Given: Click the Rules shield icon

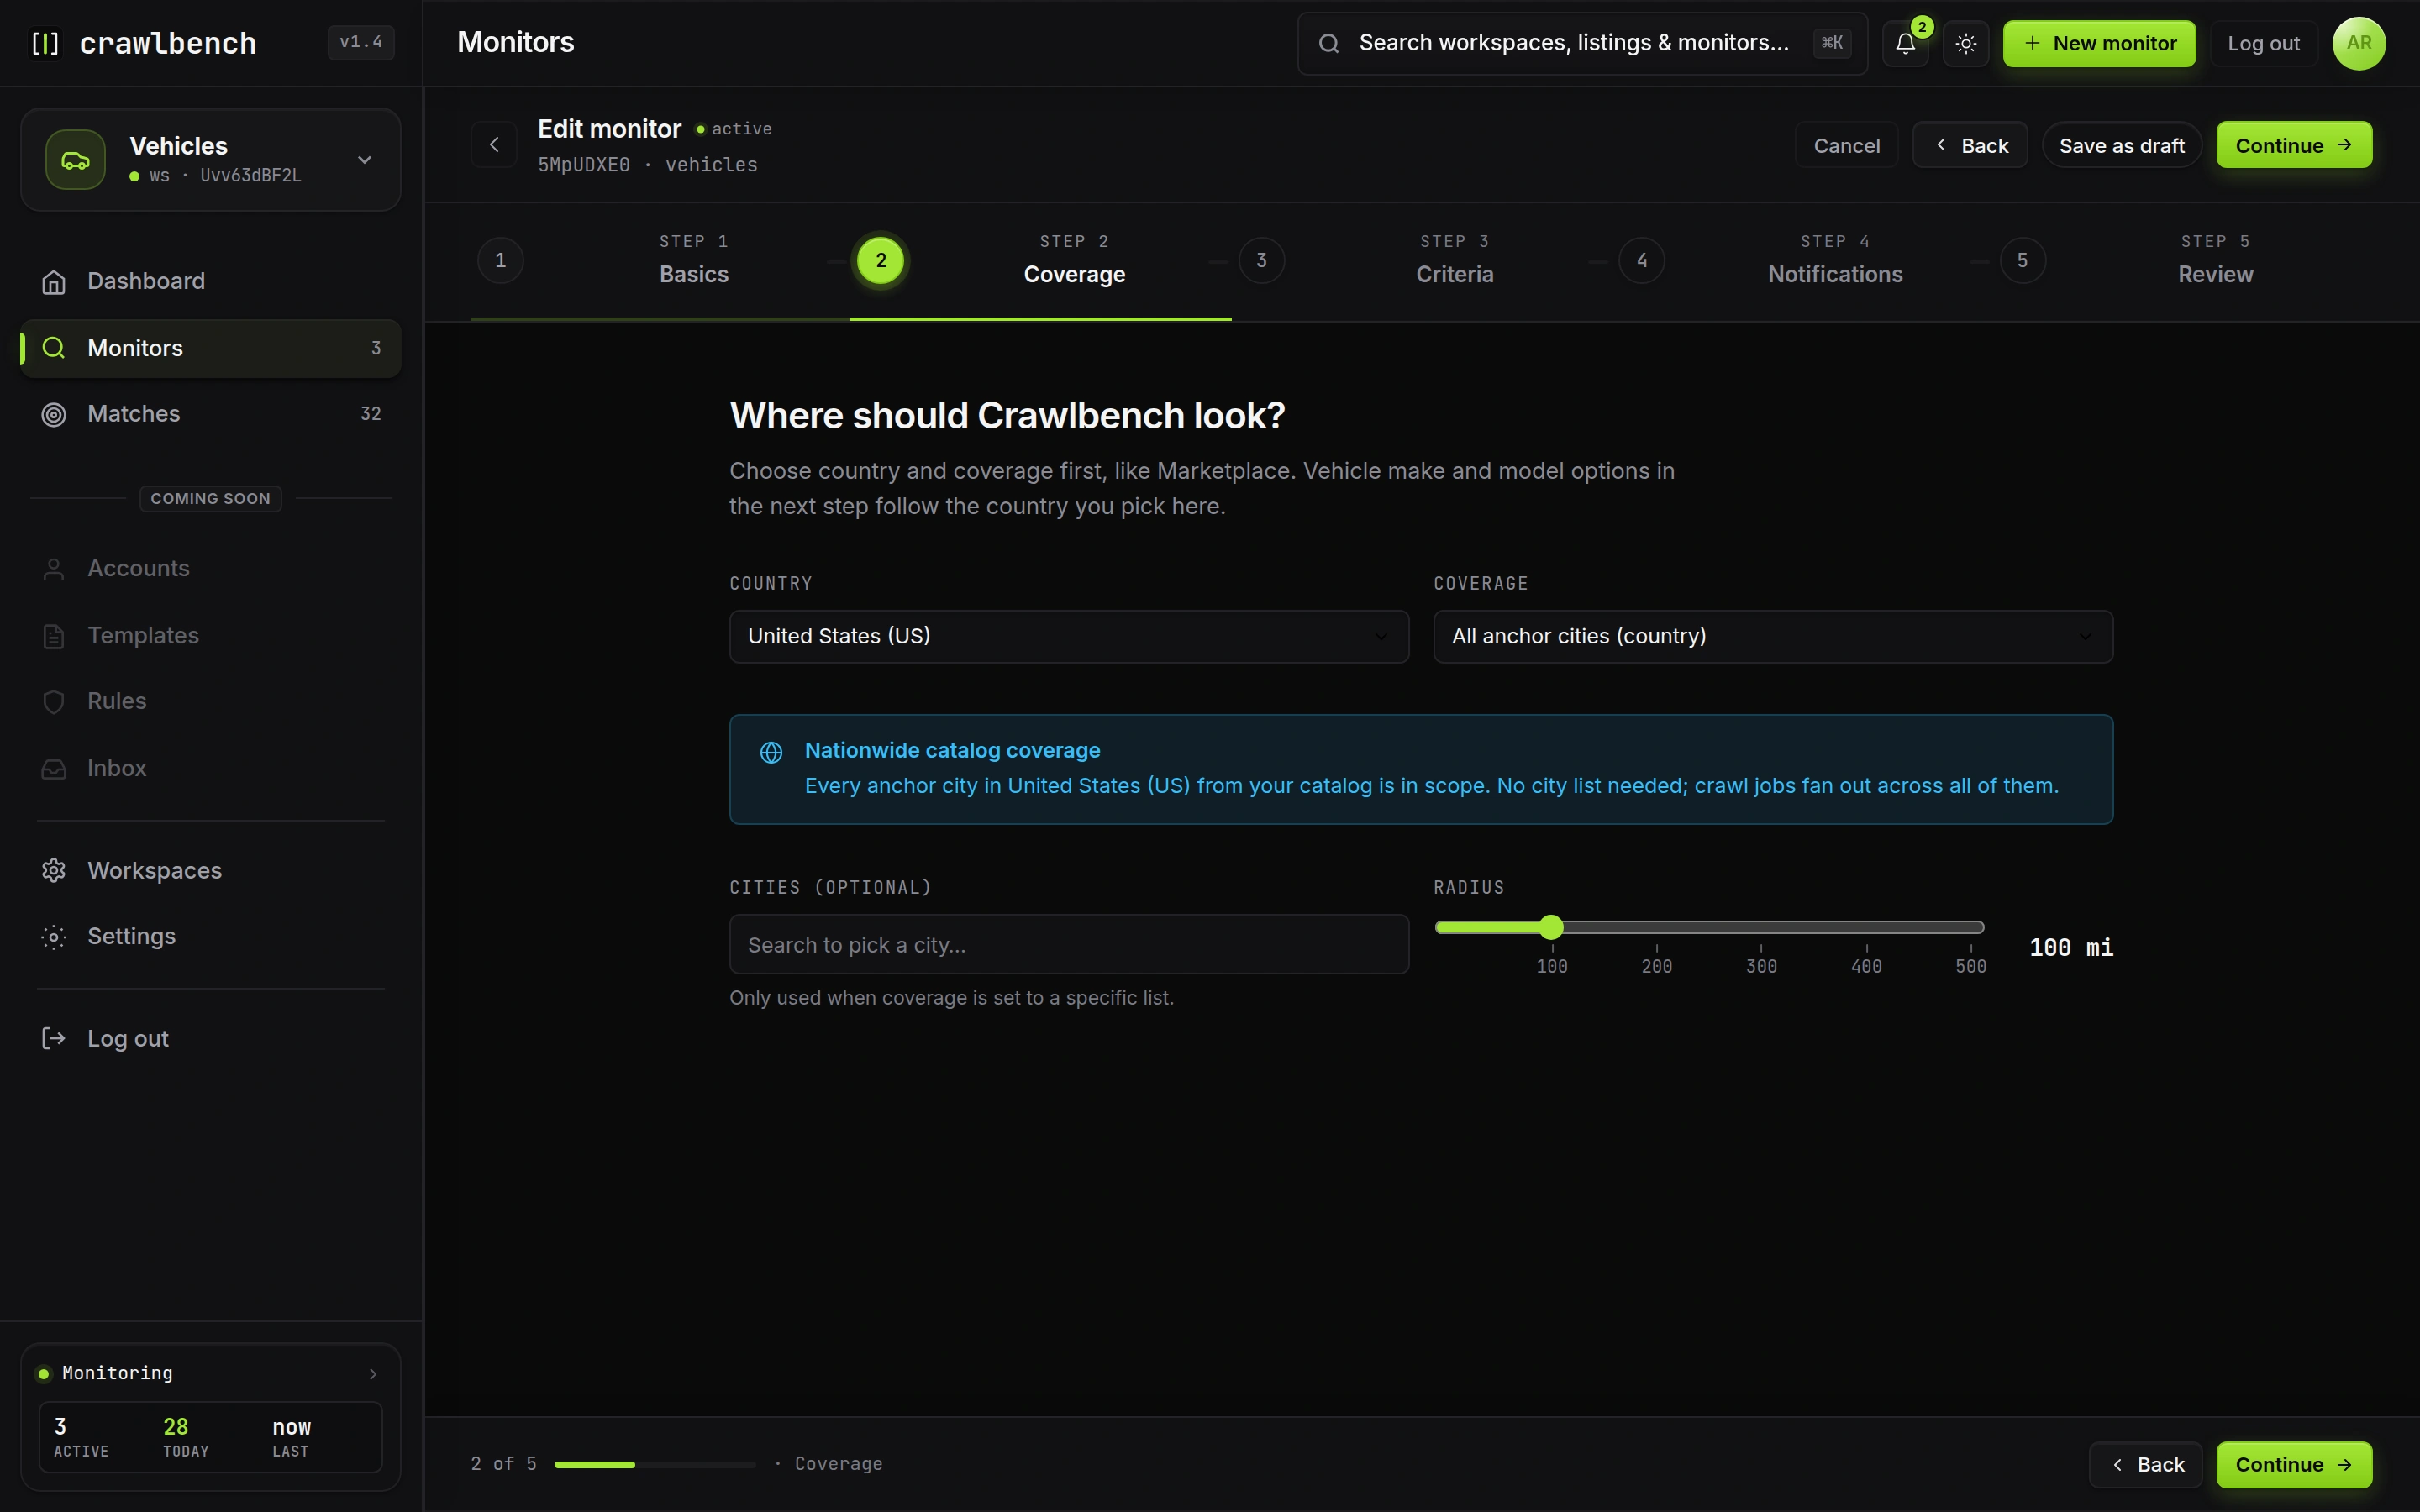Looking at the screenshot, I should (54, 702).
